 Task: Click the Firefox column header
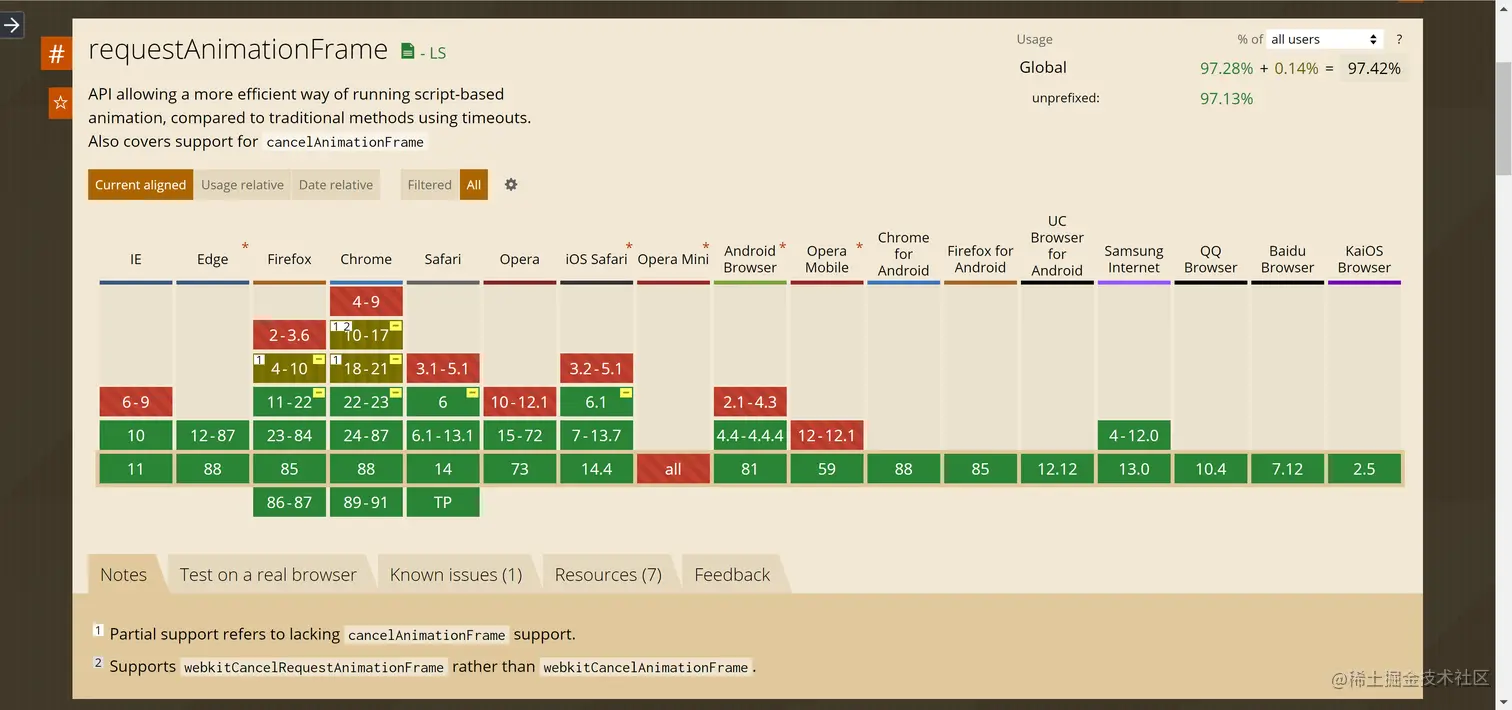pos(289,259)
